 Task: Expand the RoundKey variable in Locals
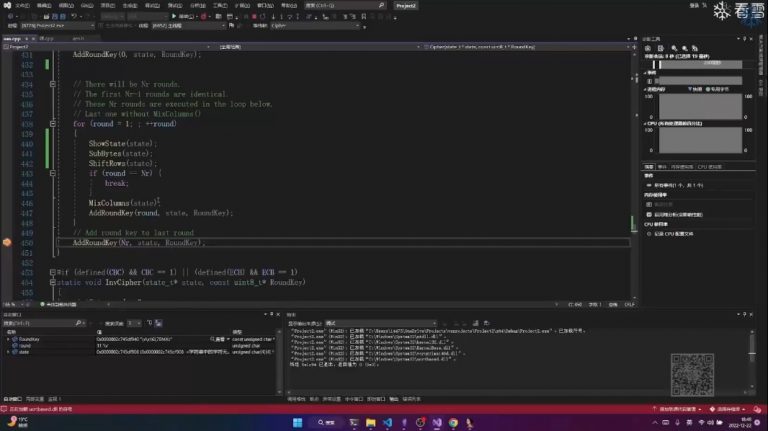pos(8,340)
